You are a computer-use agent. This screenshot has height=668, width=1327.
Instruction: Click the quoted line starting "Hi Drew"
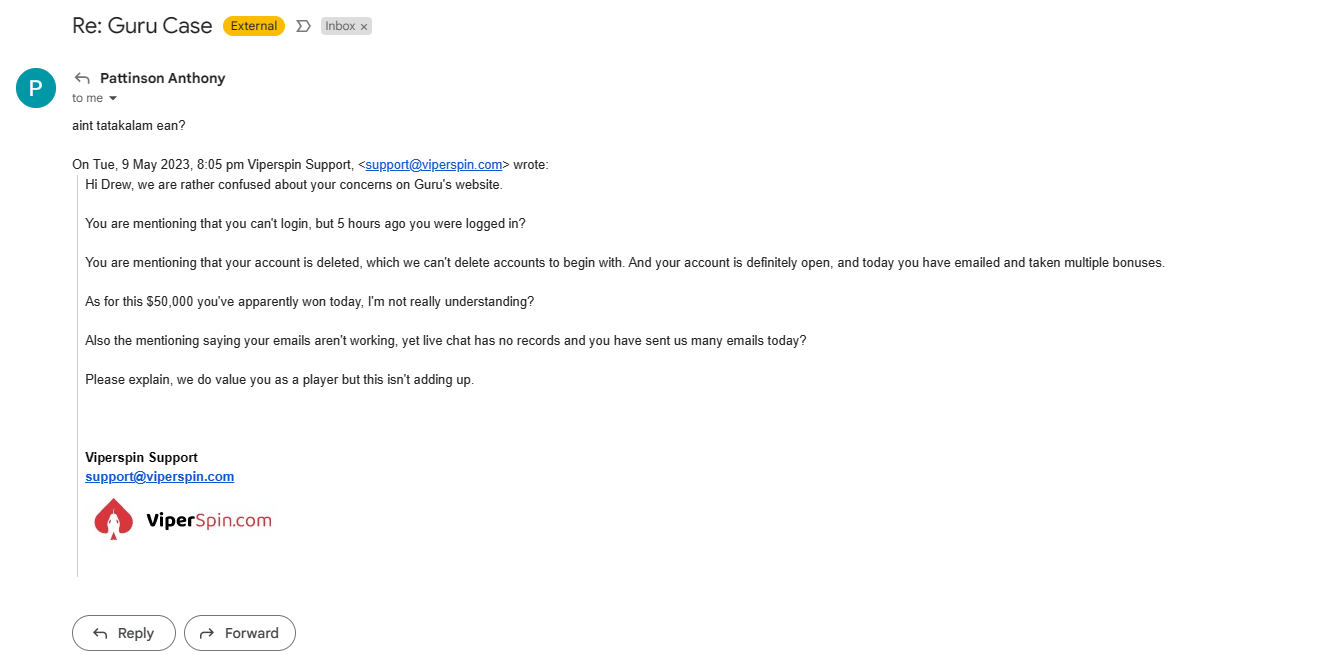[x=294, y=184]
